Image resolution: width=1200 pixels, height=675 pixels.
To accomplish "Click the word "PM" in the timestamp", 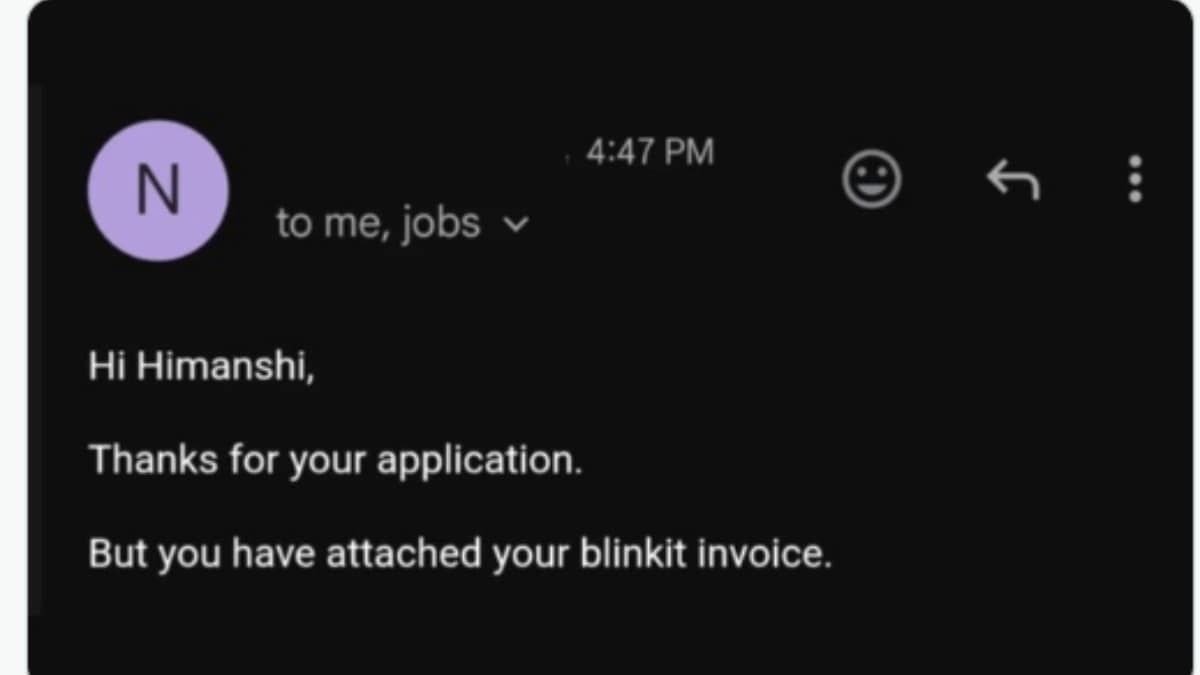I will [x=688, y=153].
